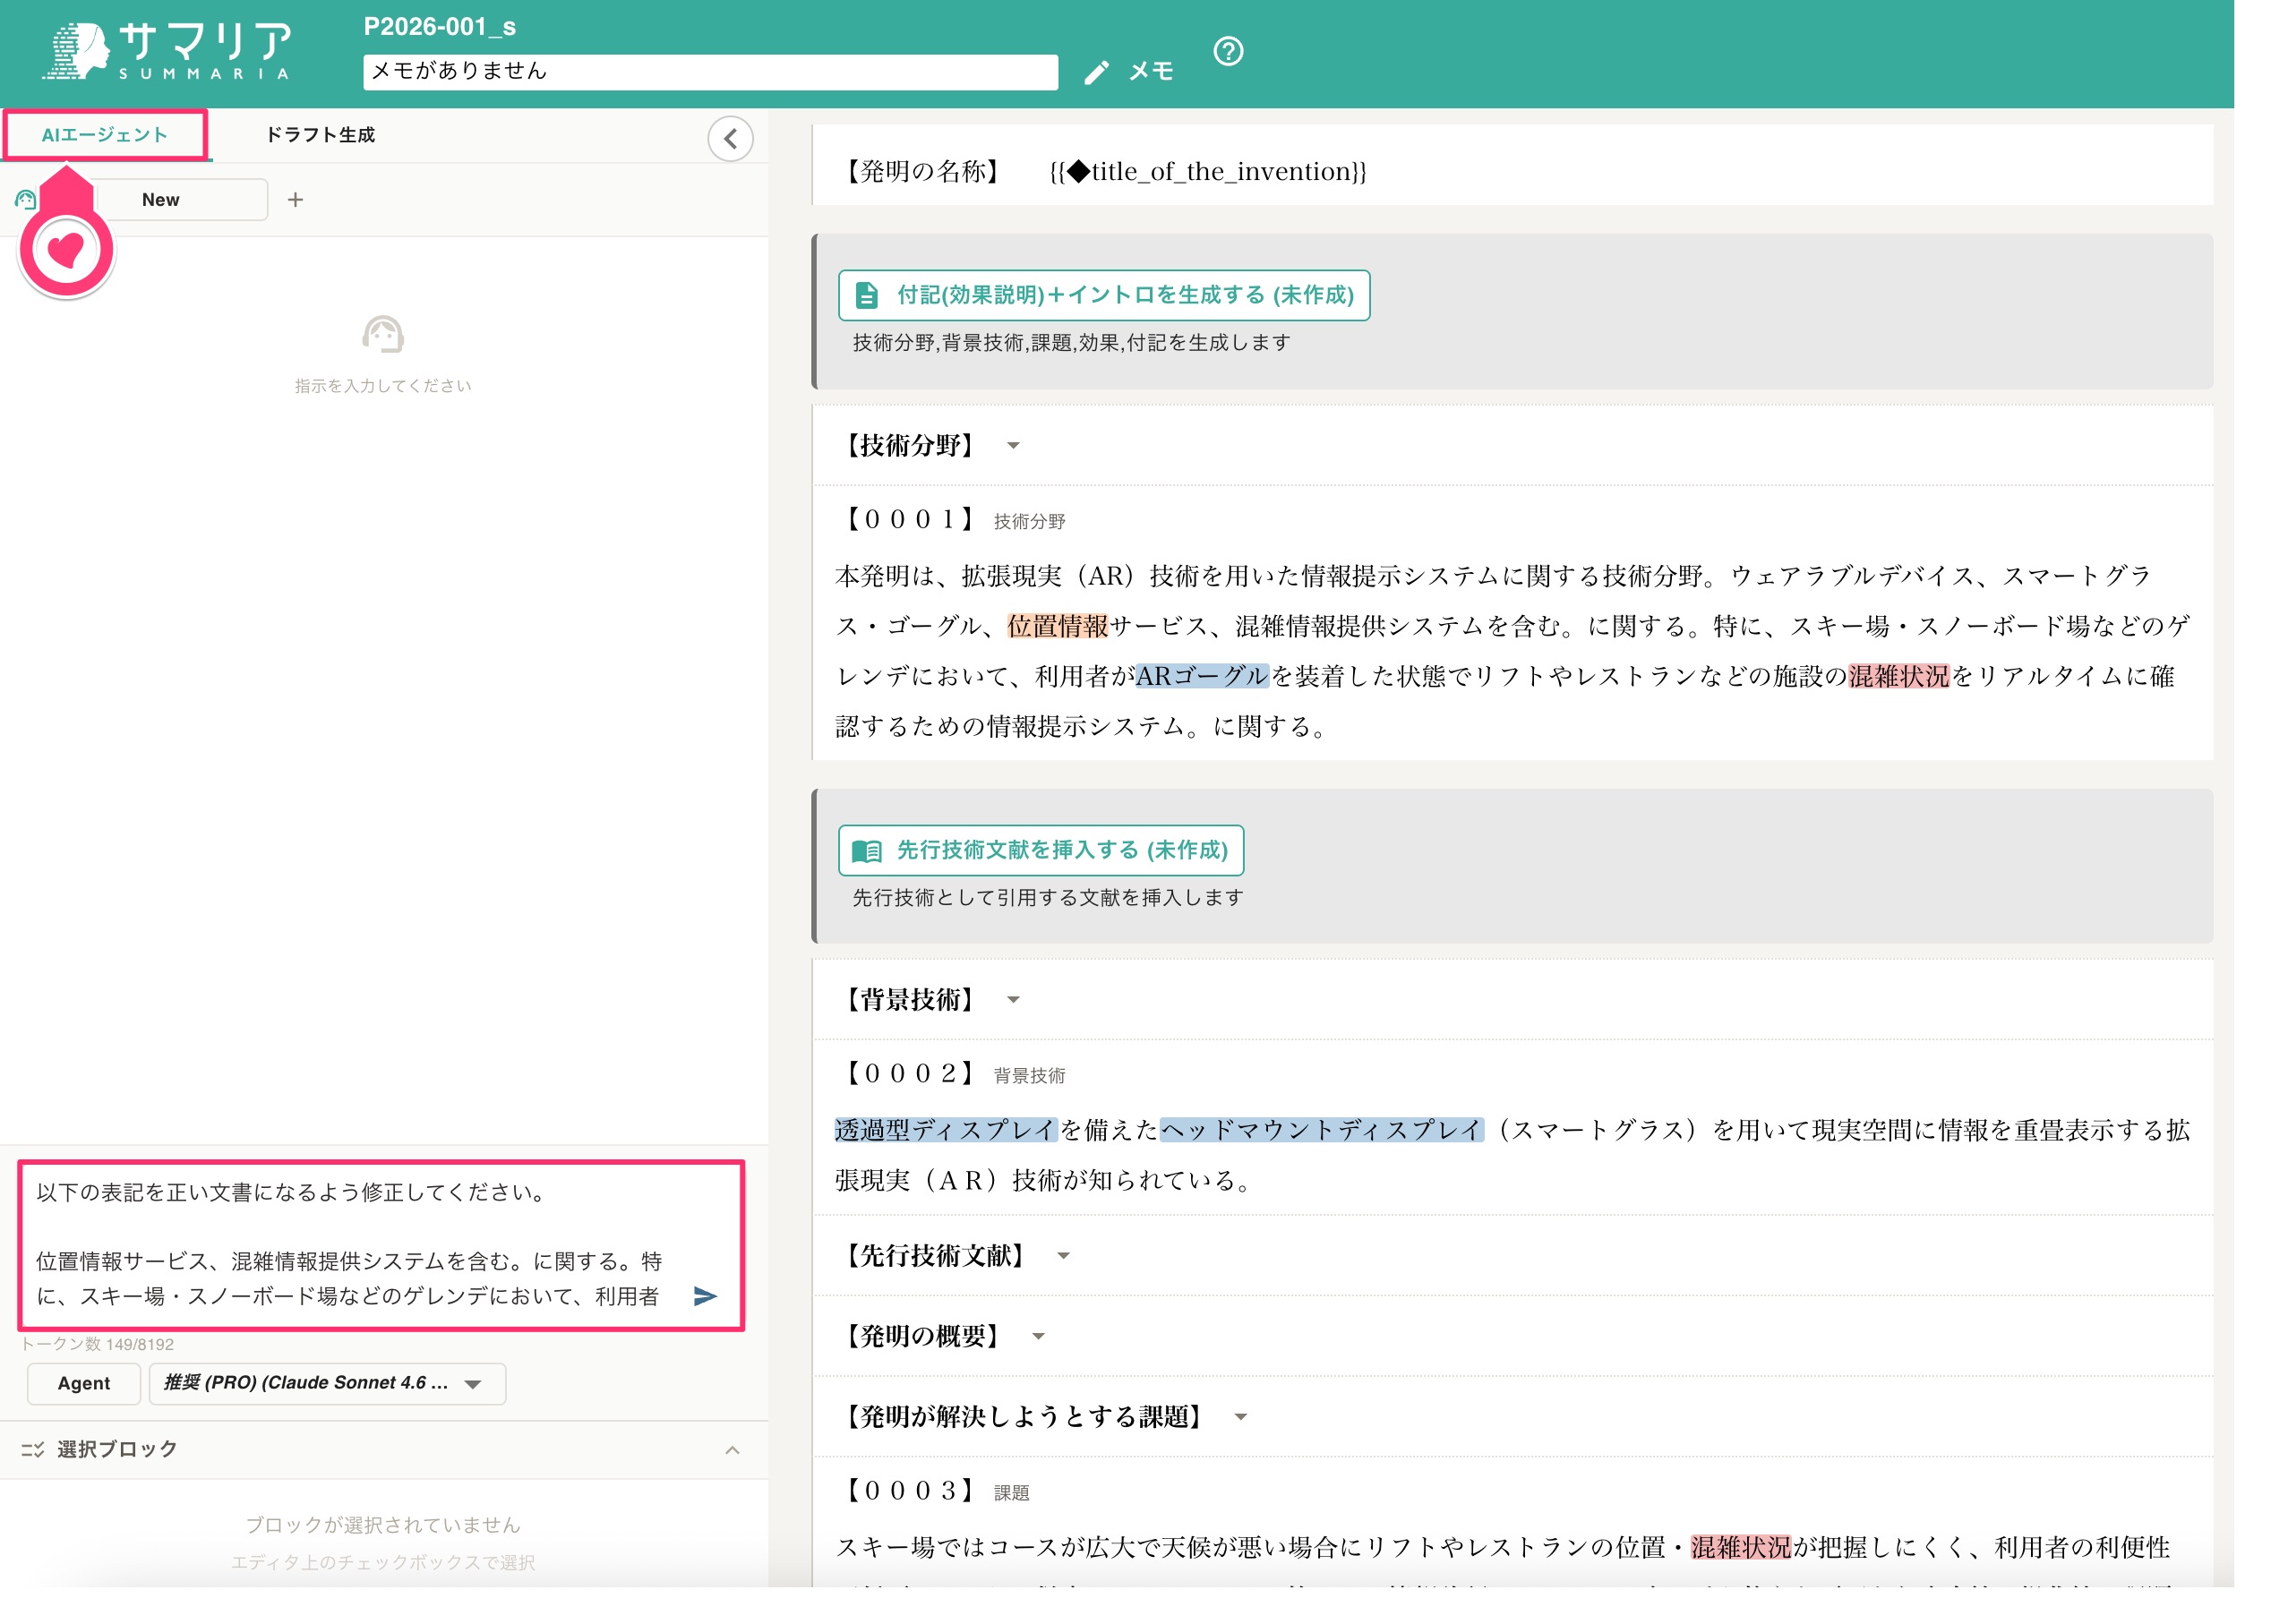Select the New chat tab
Screen dimensions: 2271x1624
(161, 200)
